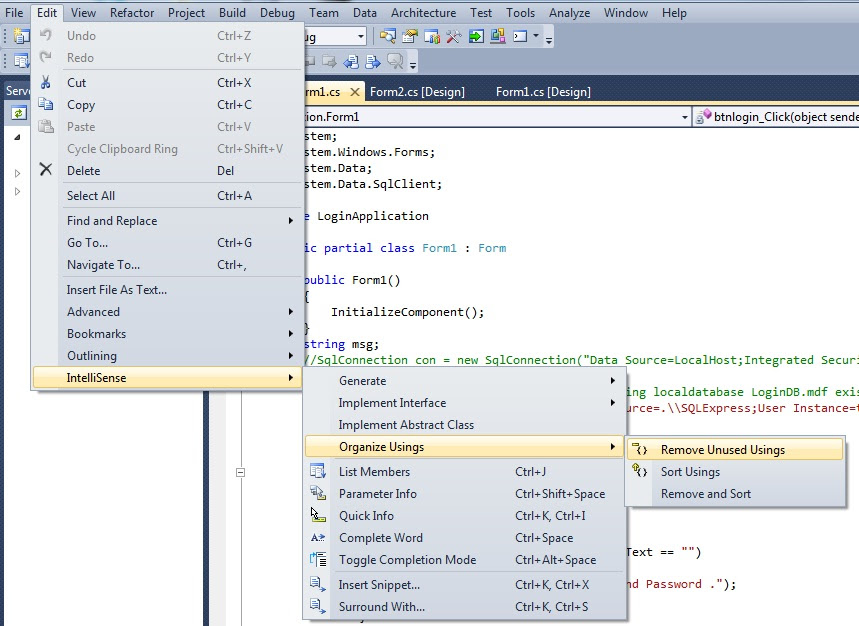Click the Surround With icon
This screenshot has height=626, width=859.
pos(318,606)
